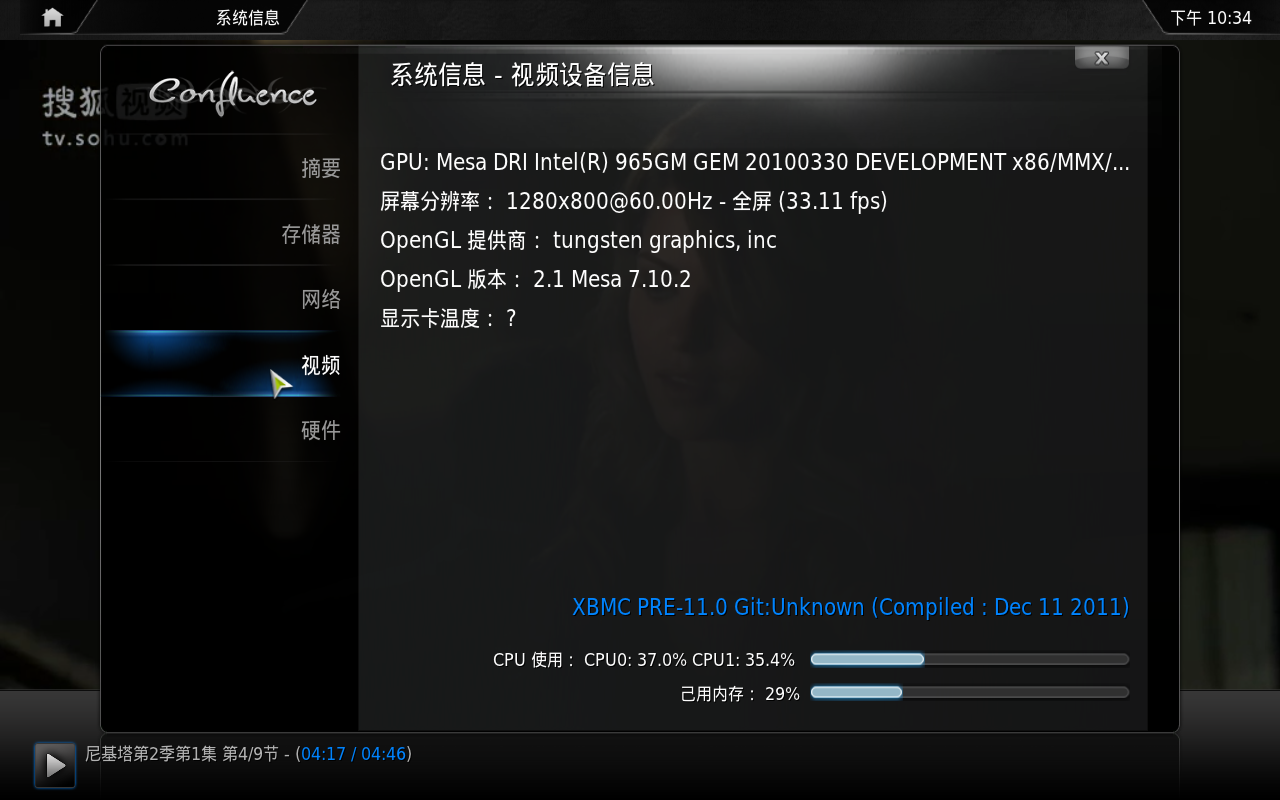Screen dimensions: 1280x800
Task: Click the OpenGL 提供商 tungsten graphics line
Action: [578, 240]
